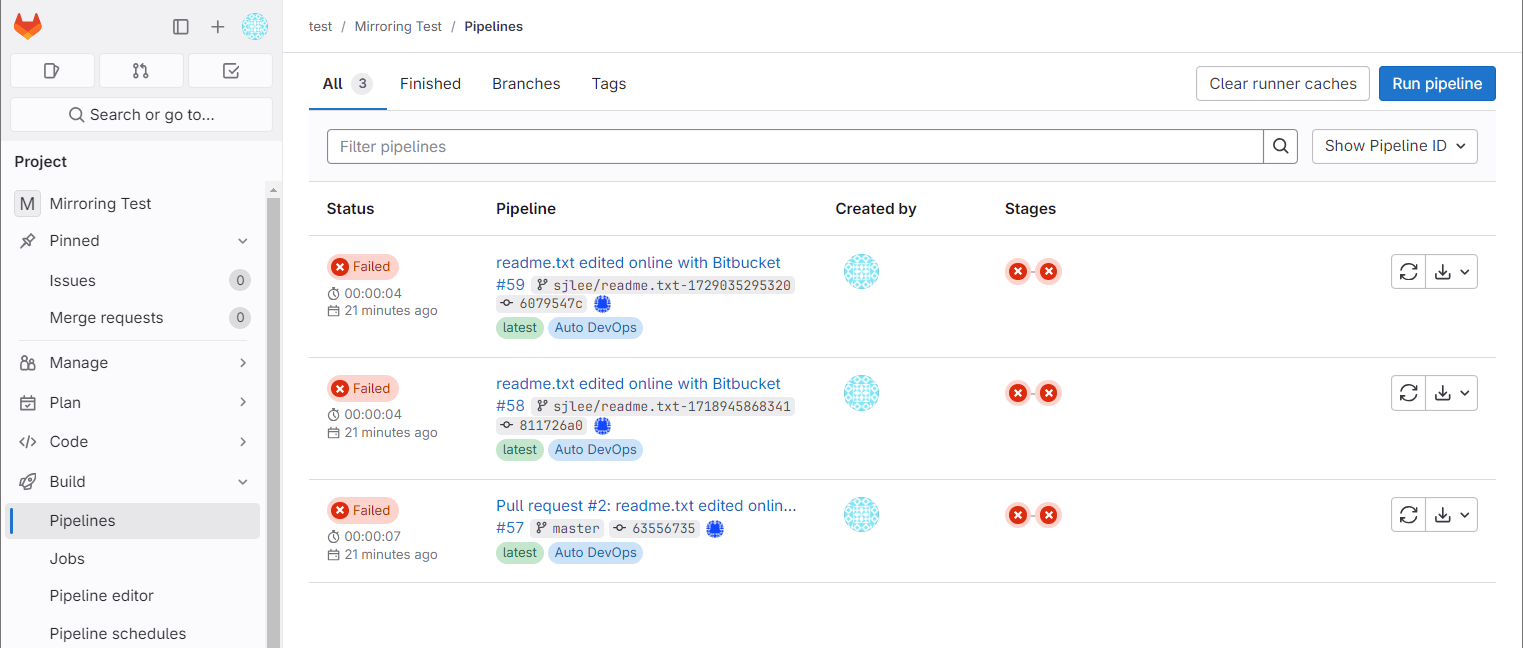Viewport: 1523px width, 648px height.
Task: Retry pipeline #57 with the retry icon
Action: [1408, 515]
